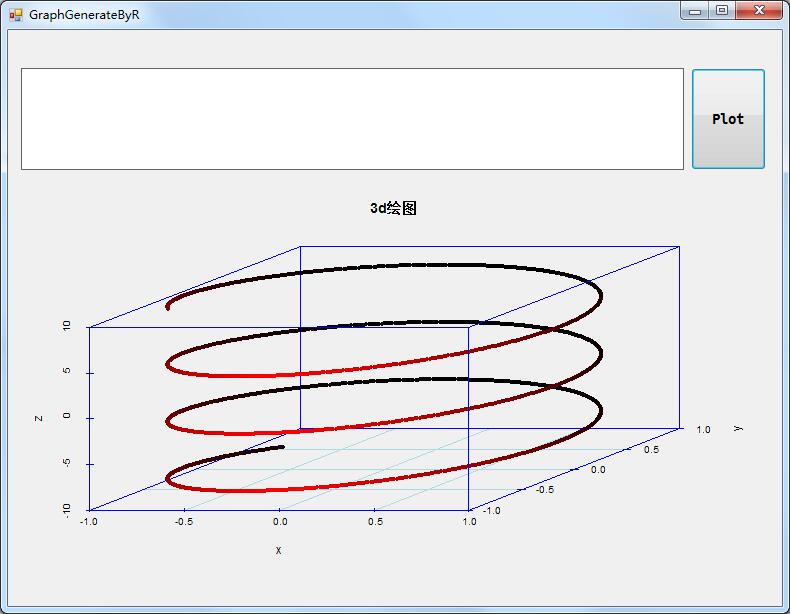This screenshot has width=790, height=614.
Task: Click the dark upper end of the spiral curve
Action: click(x=168, y=307)
